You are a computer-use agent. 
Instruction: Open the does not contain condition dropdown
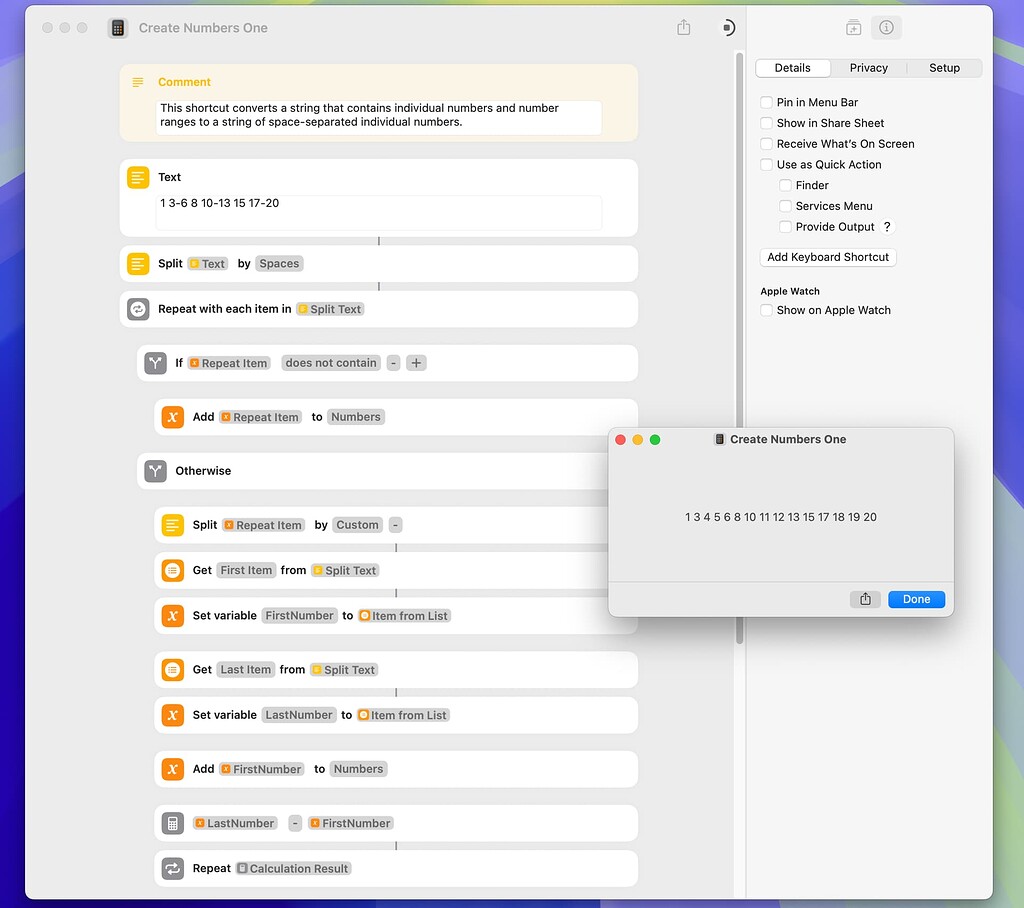point(331,362)
